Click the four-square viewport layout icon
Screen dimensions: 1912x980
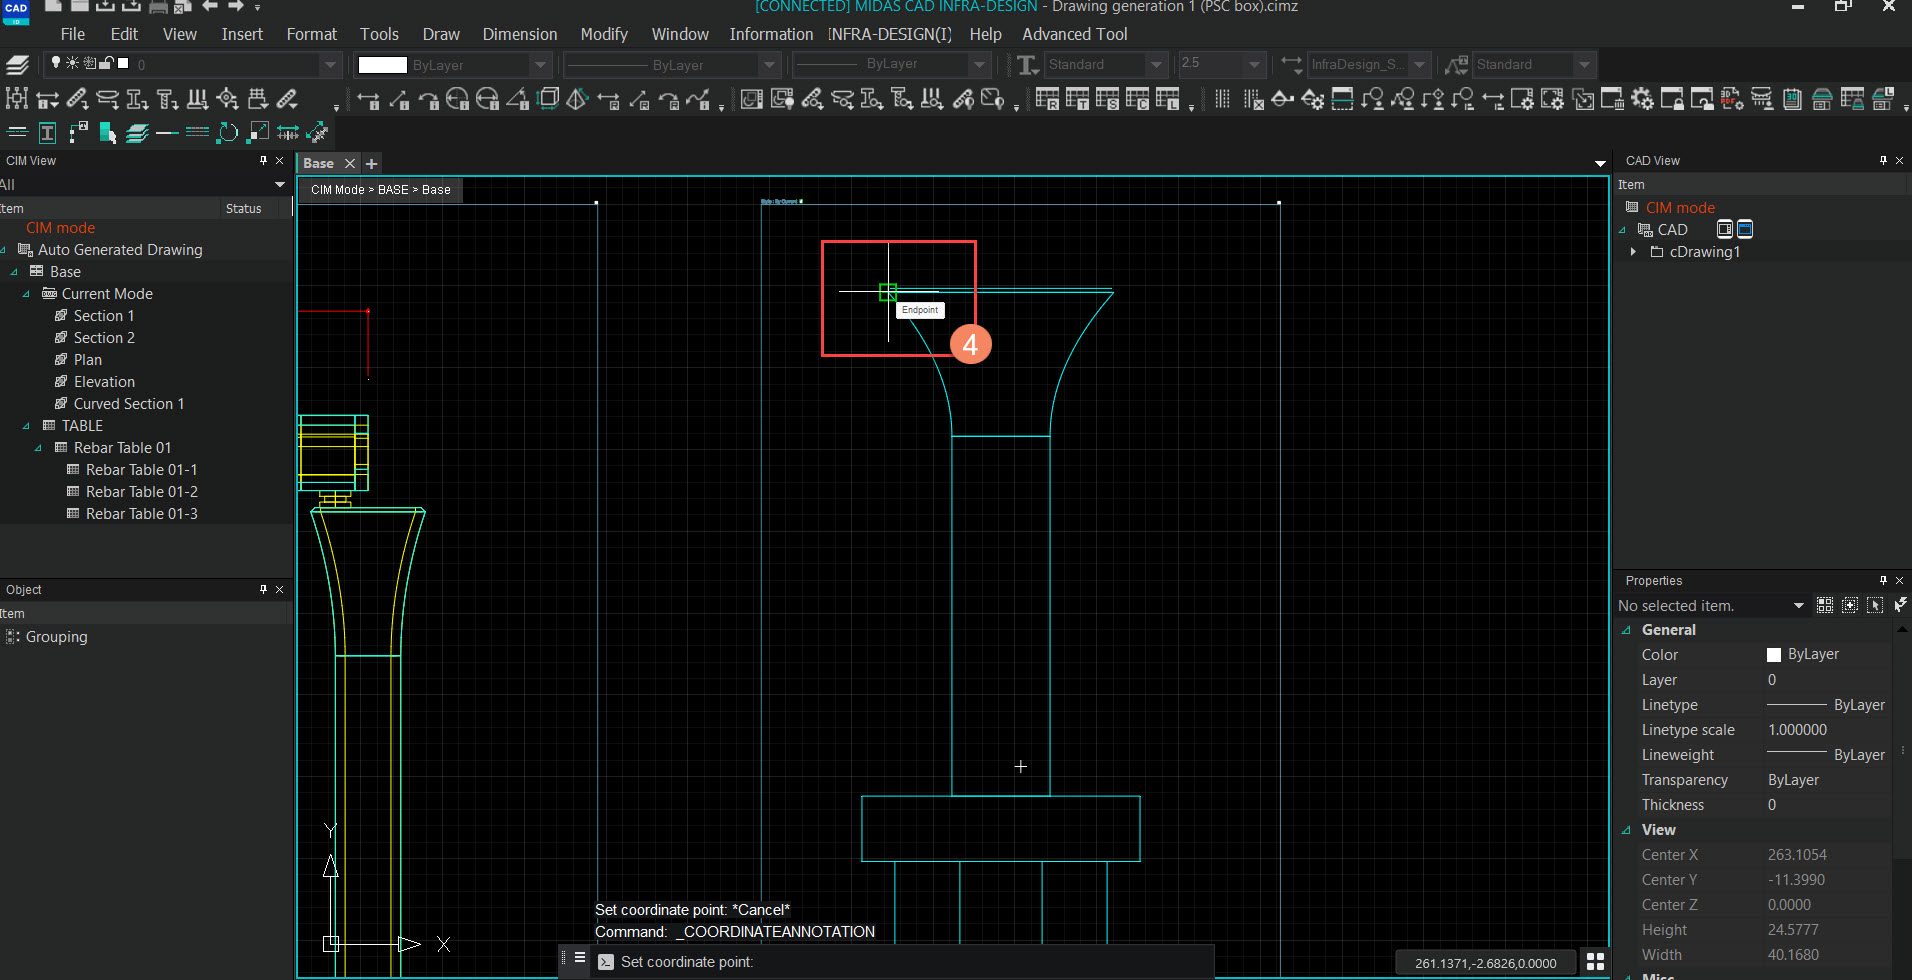click(1596, 962)
